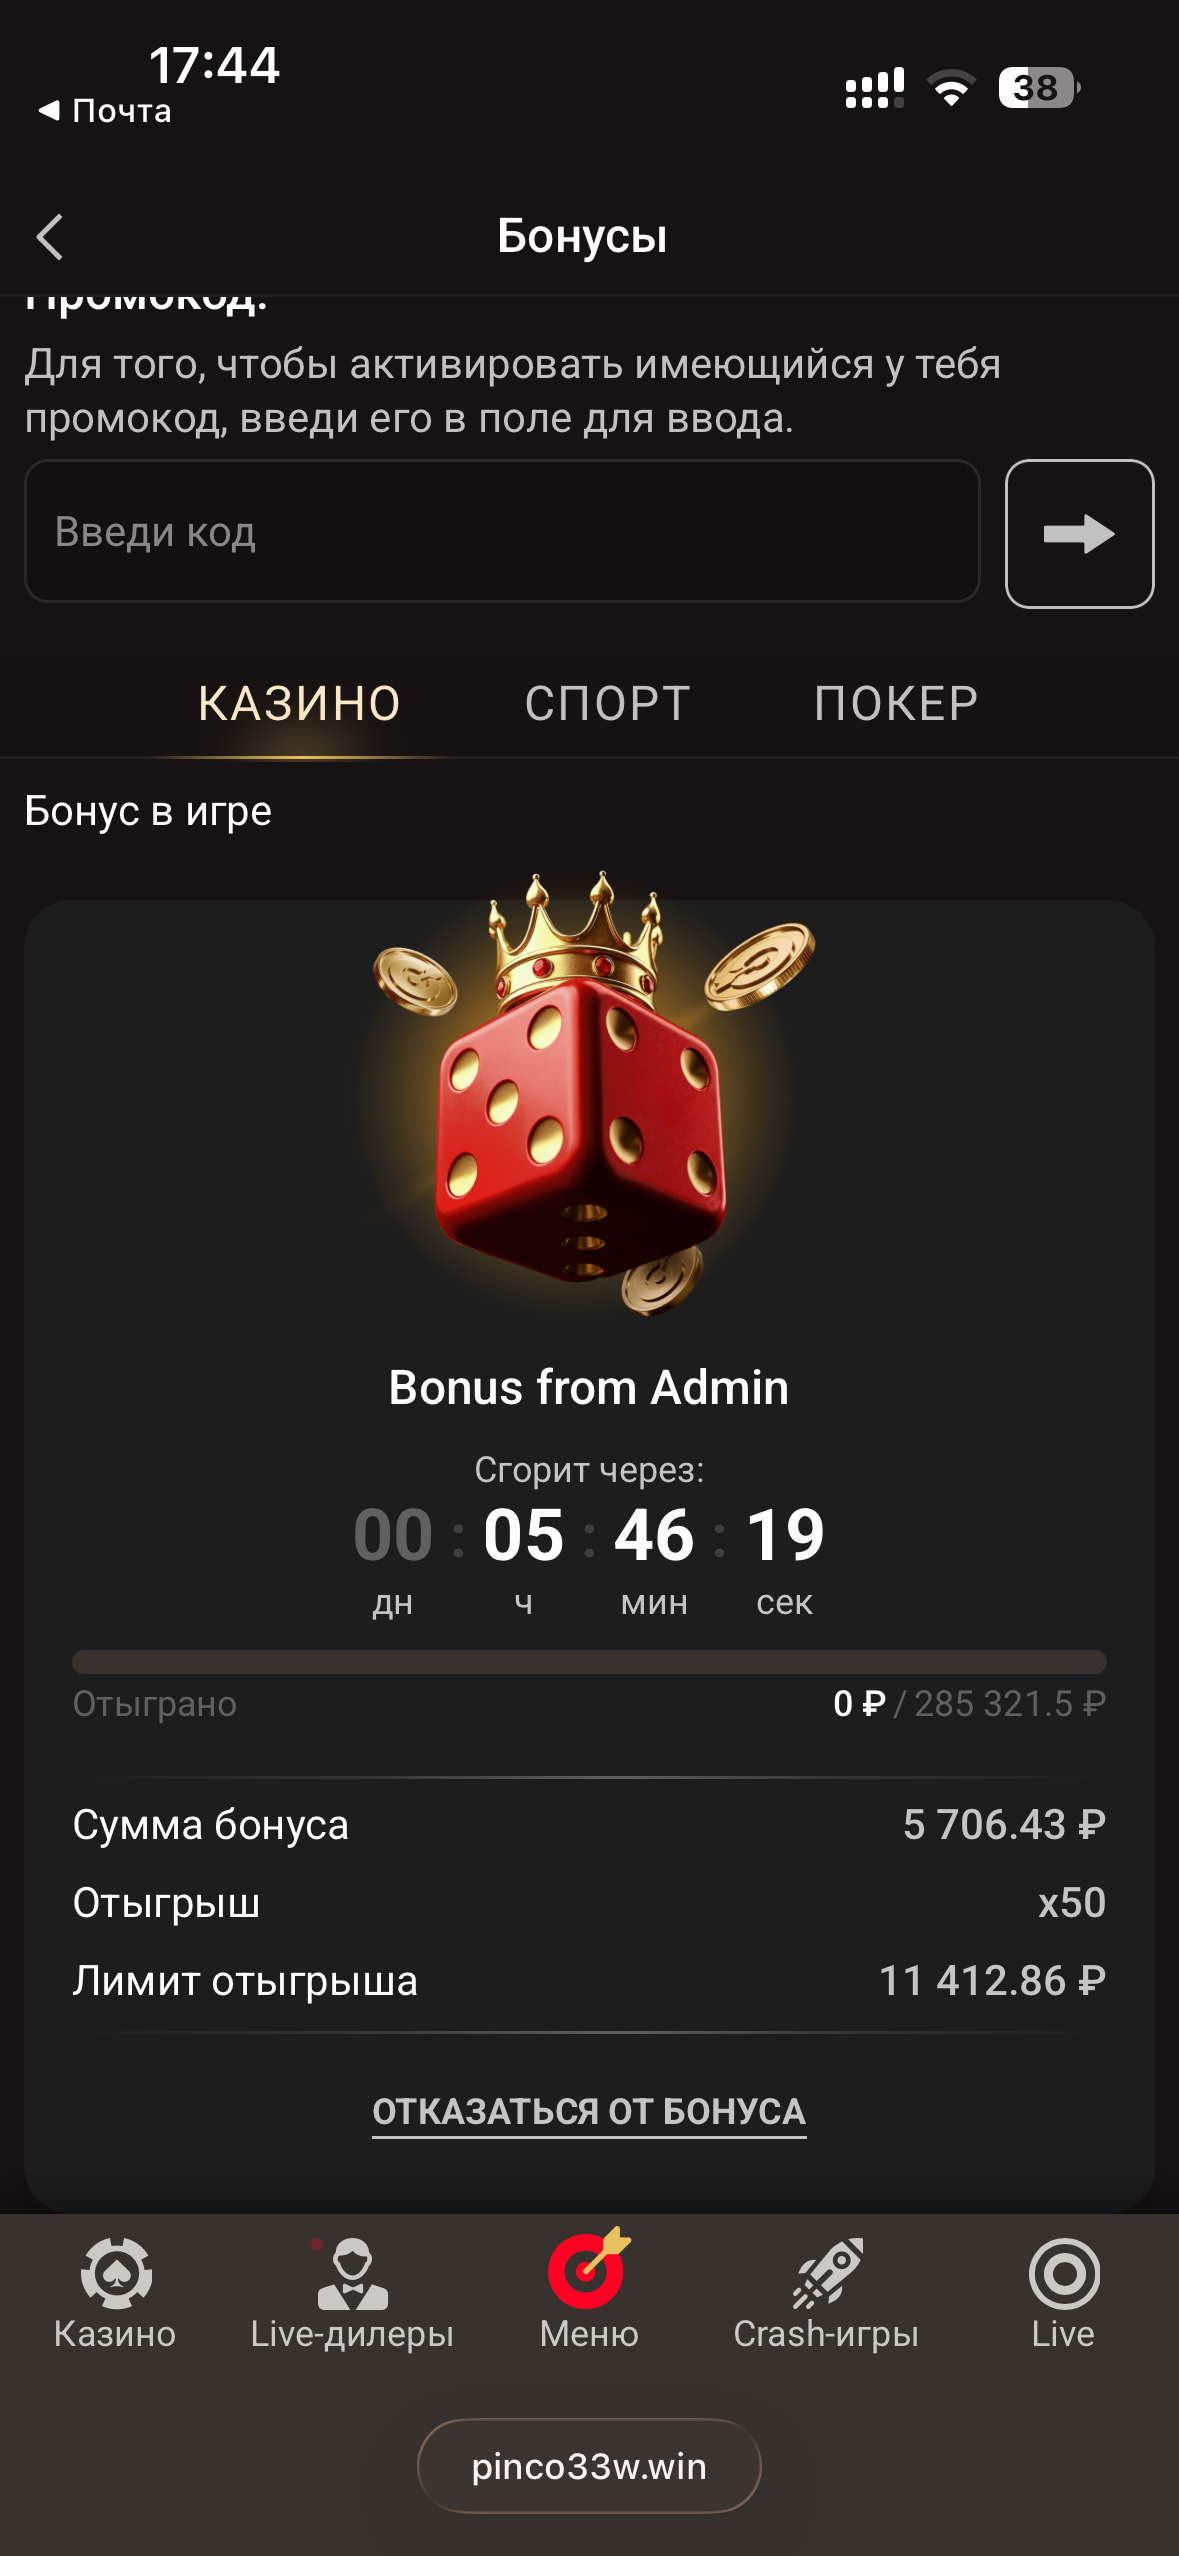Tap the Отыграно wagering progress bar
1179x2556 pixels.
click(x=589, y=1661)
